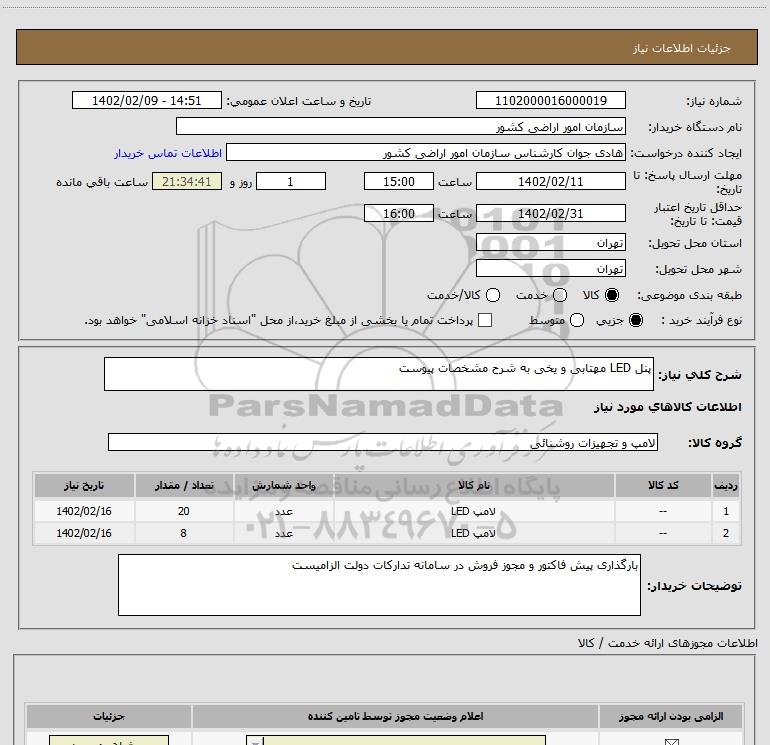This screenshot has height=745, width=770.
Task: Click the الزامی بودن ارائه مجوز header
Action: pos(671,717)
